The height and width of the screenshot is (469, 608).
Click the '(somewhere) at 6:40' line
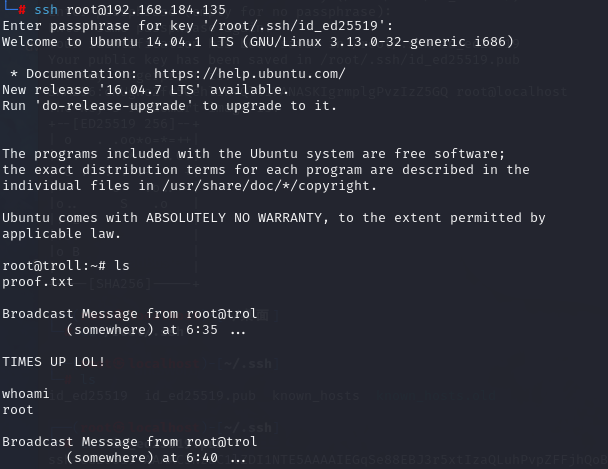click(x=156, y=458)
